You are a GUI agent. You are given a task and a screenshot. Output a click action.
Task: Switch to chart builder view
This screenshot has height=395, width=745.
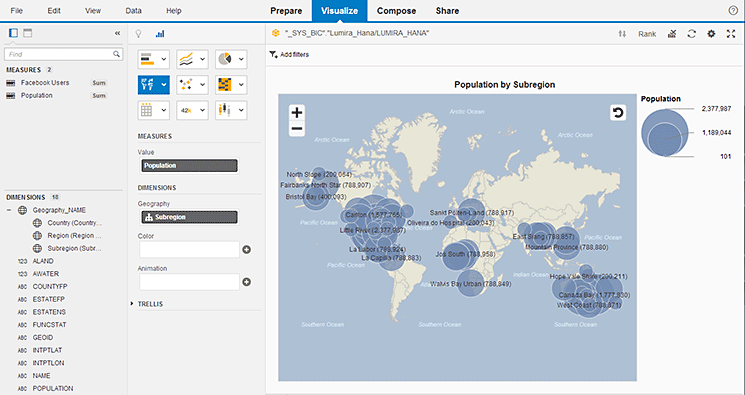pyautogui.click(x=160, y=34)
